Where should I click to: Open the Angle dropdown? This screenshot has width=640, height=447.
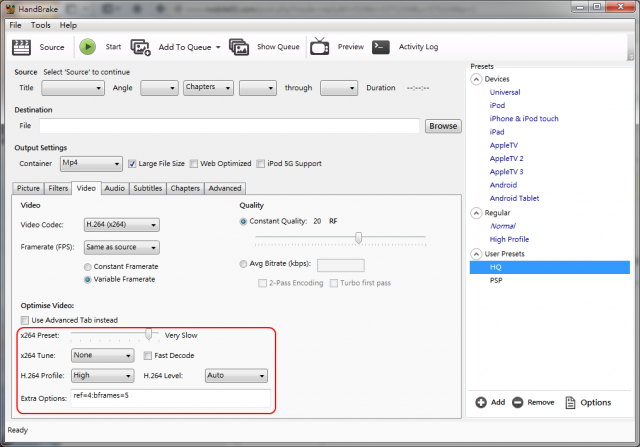pos(159,88)
